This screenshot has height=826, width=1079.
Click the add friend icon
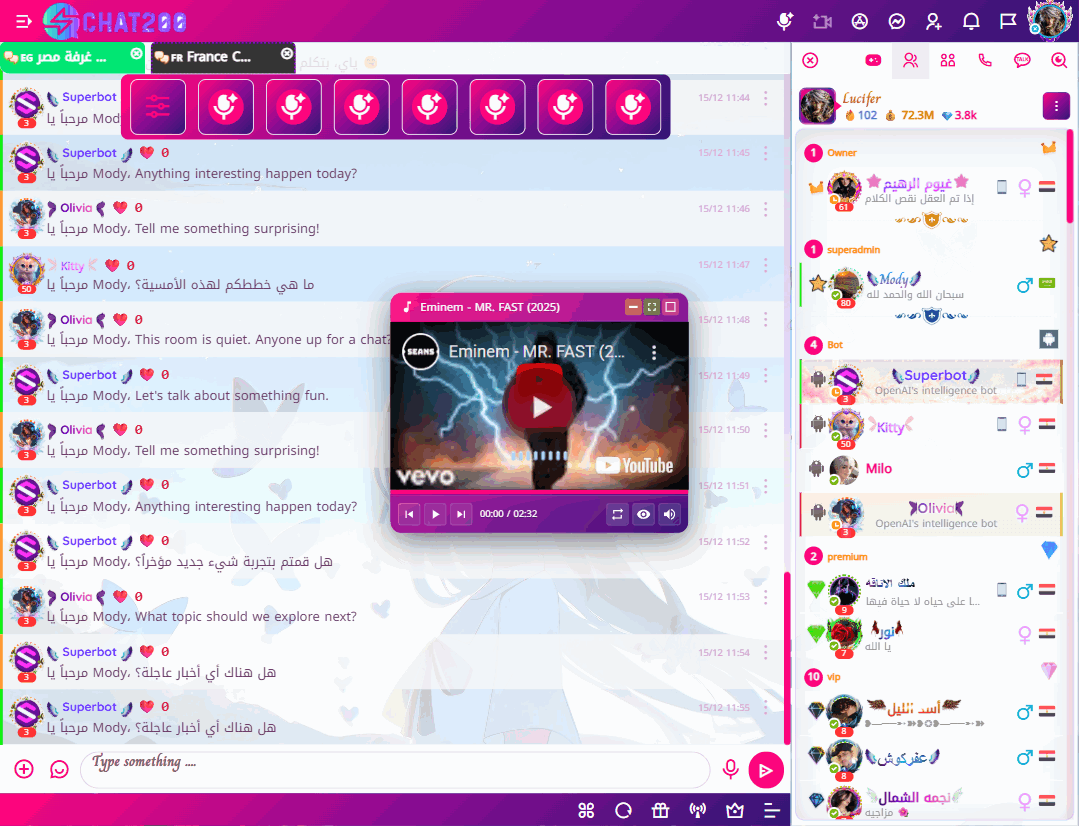(934, 20)
